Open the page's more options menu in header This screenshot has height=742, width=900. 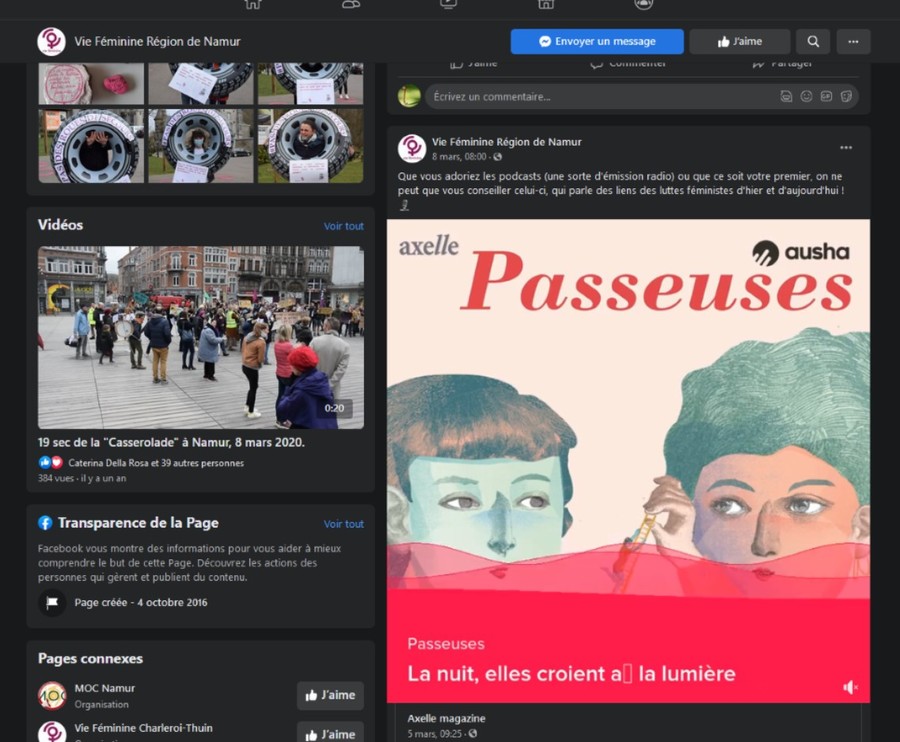point(853,41)
